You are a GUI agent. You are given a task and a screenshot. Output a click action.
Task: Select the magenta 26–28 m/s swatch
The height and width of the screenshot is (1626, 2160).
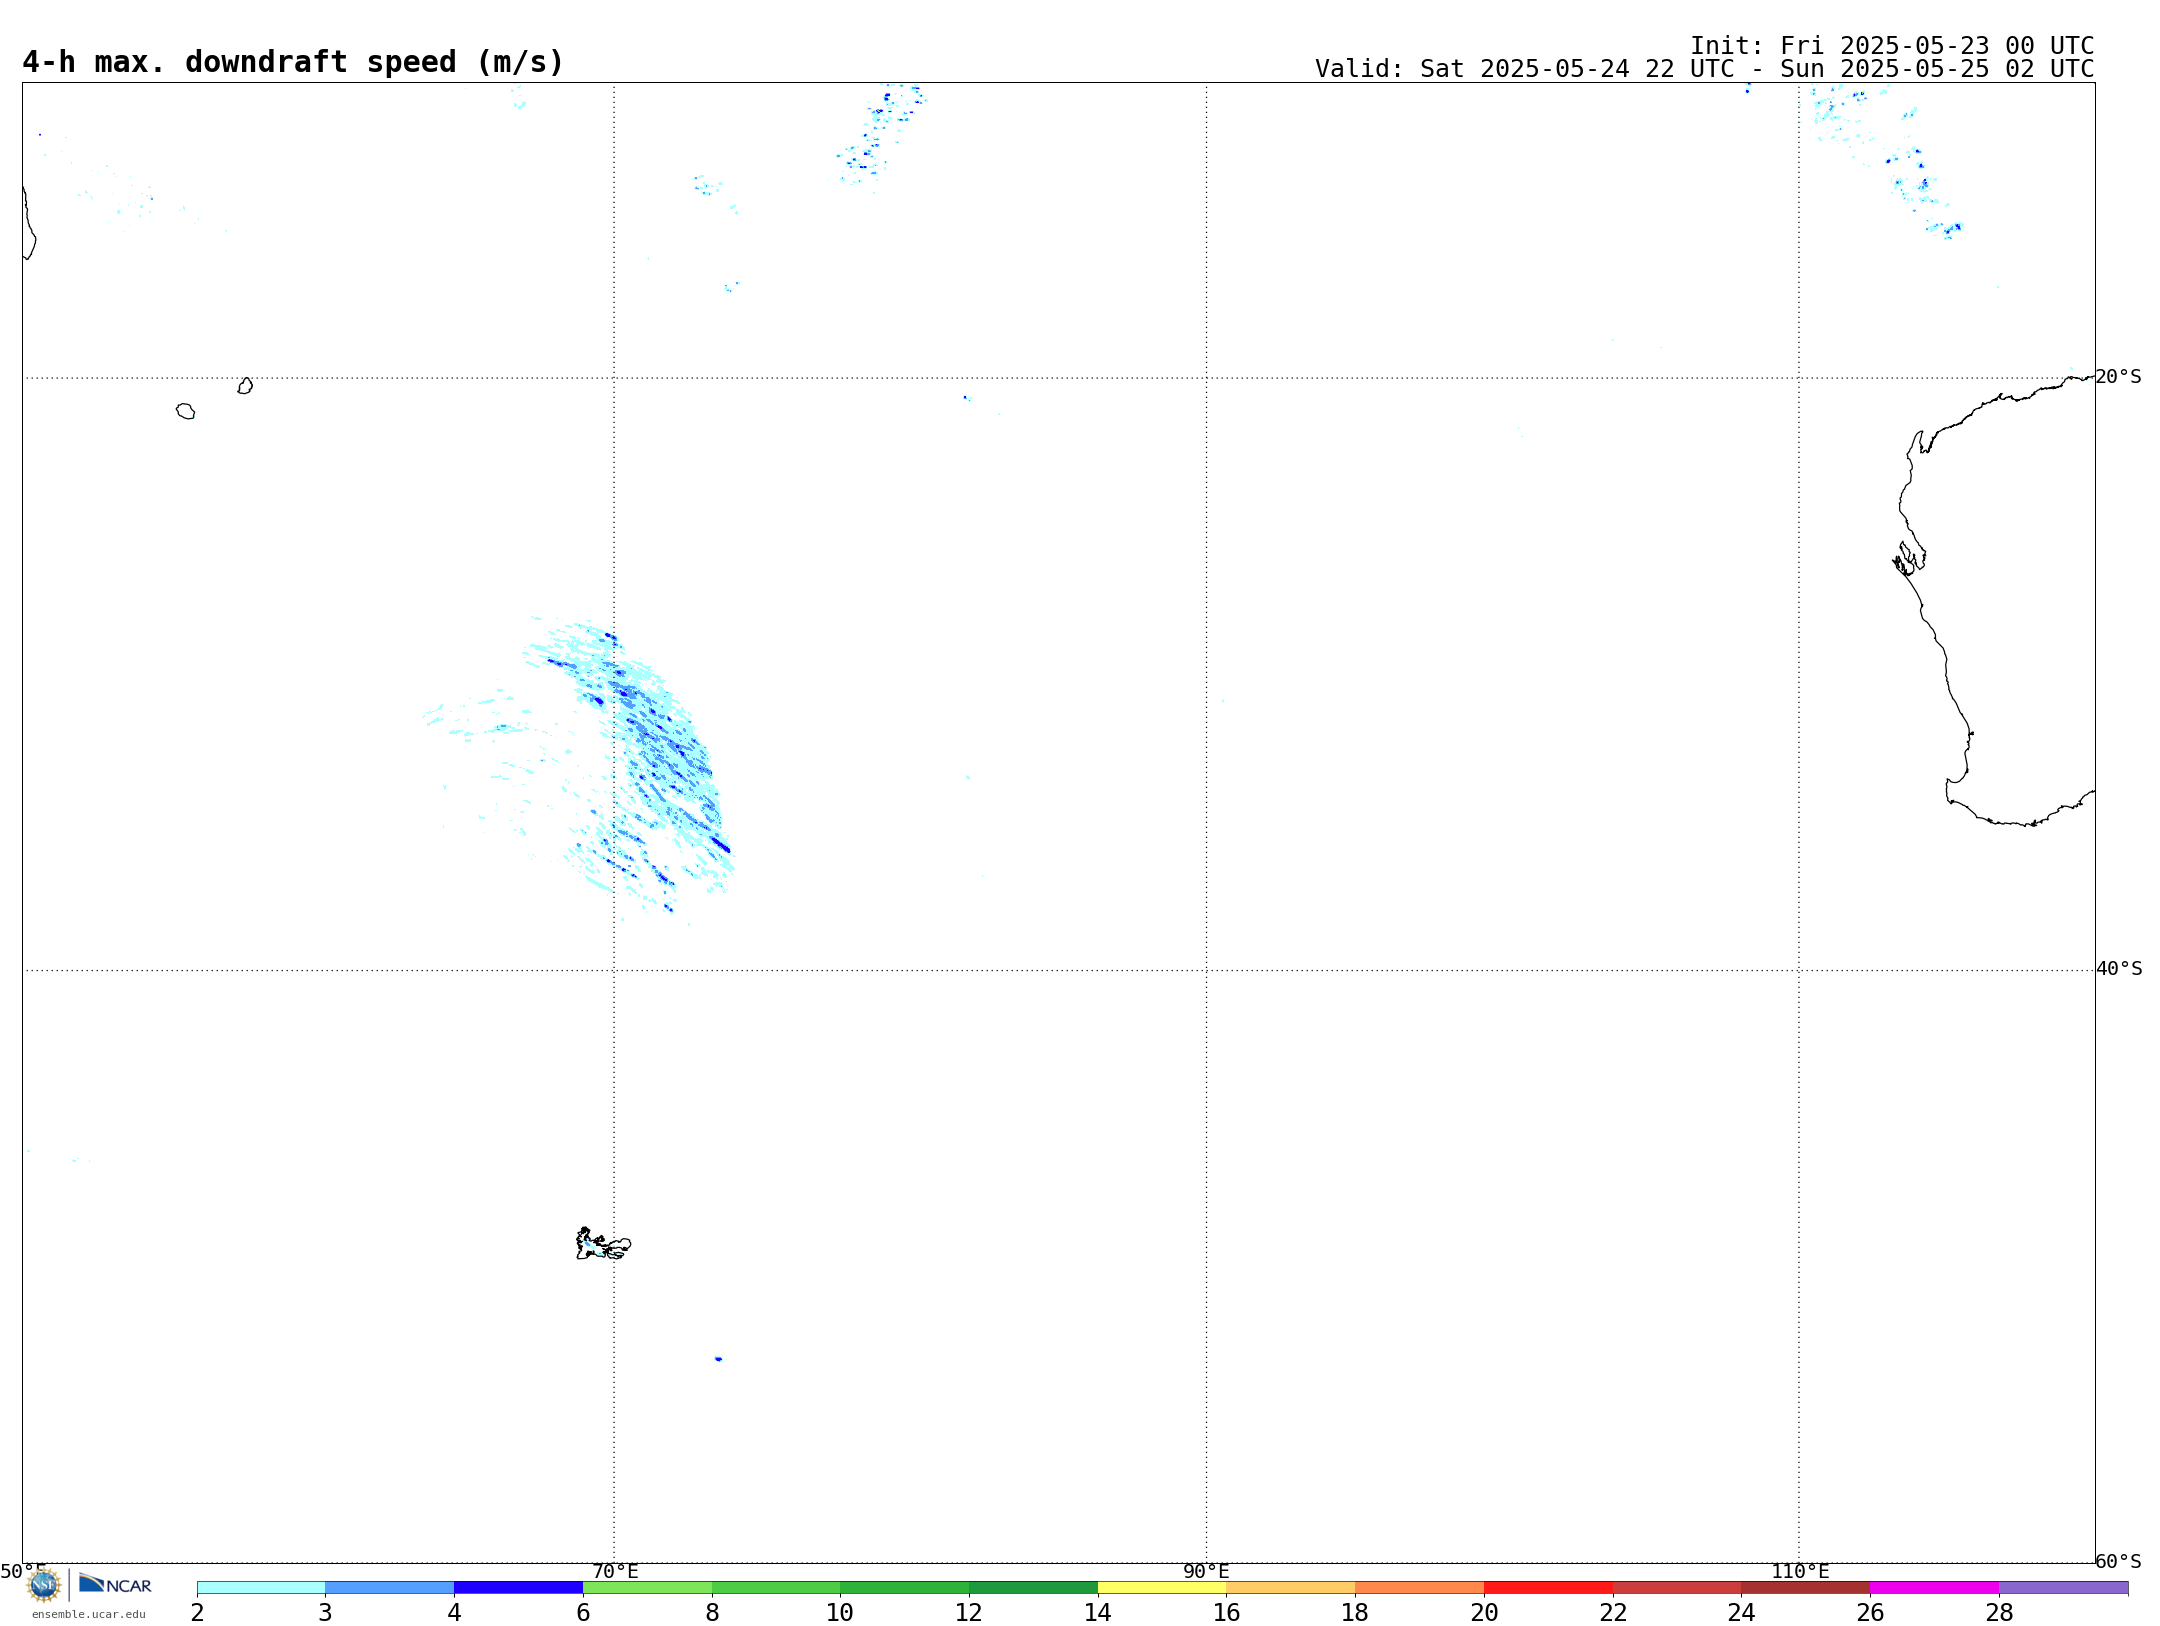click(1935, 1587)
